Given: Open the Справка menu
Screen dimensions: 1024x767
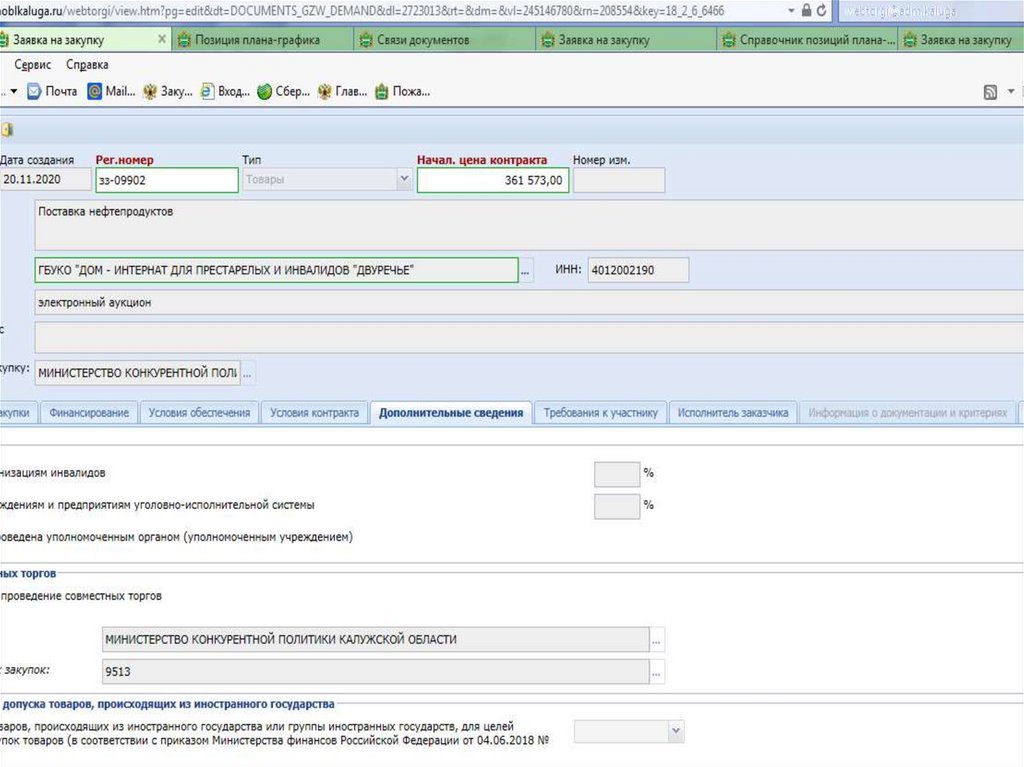Looking at the screenshot, I should click(87, 64).
